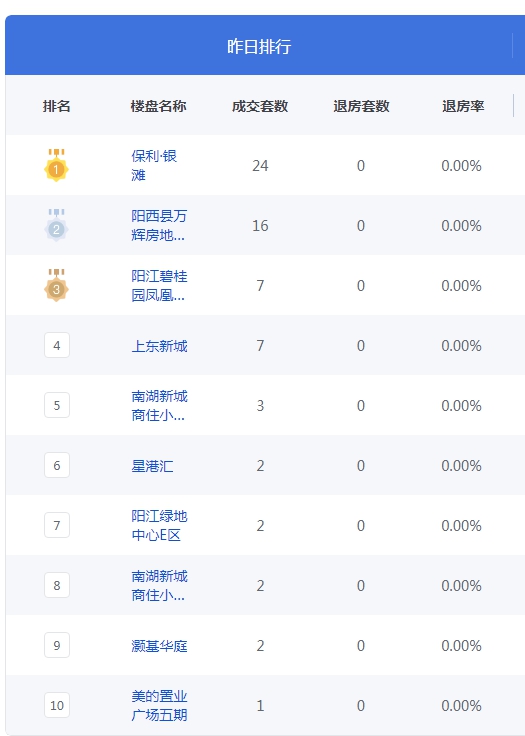This screenshot has height=736, width=525.
Task: Open the 星港汇 property link
Action: [152, 466]
